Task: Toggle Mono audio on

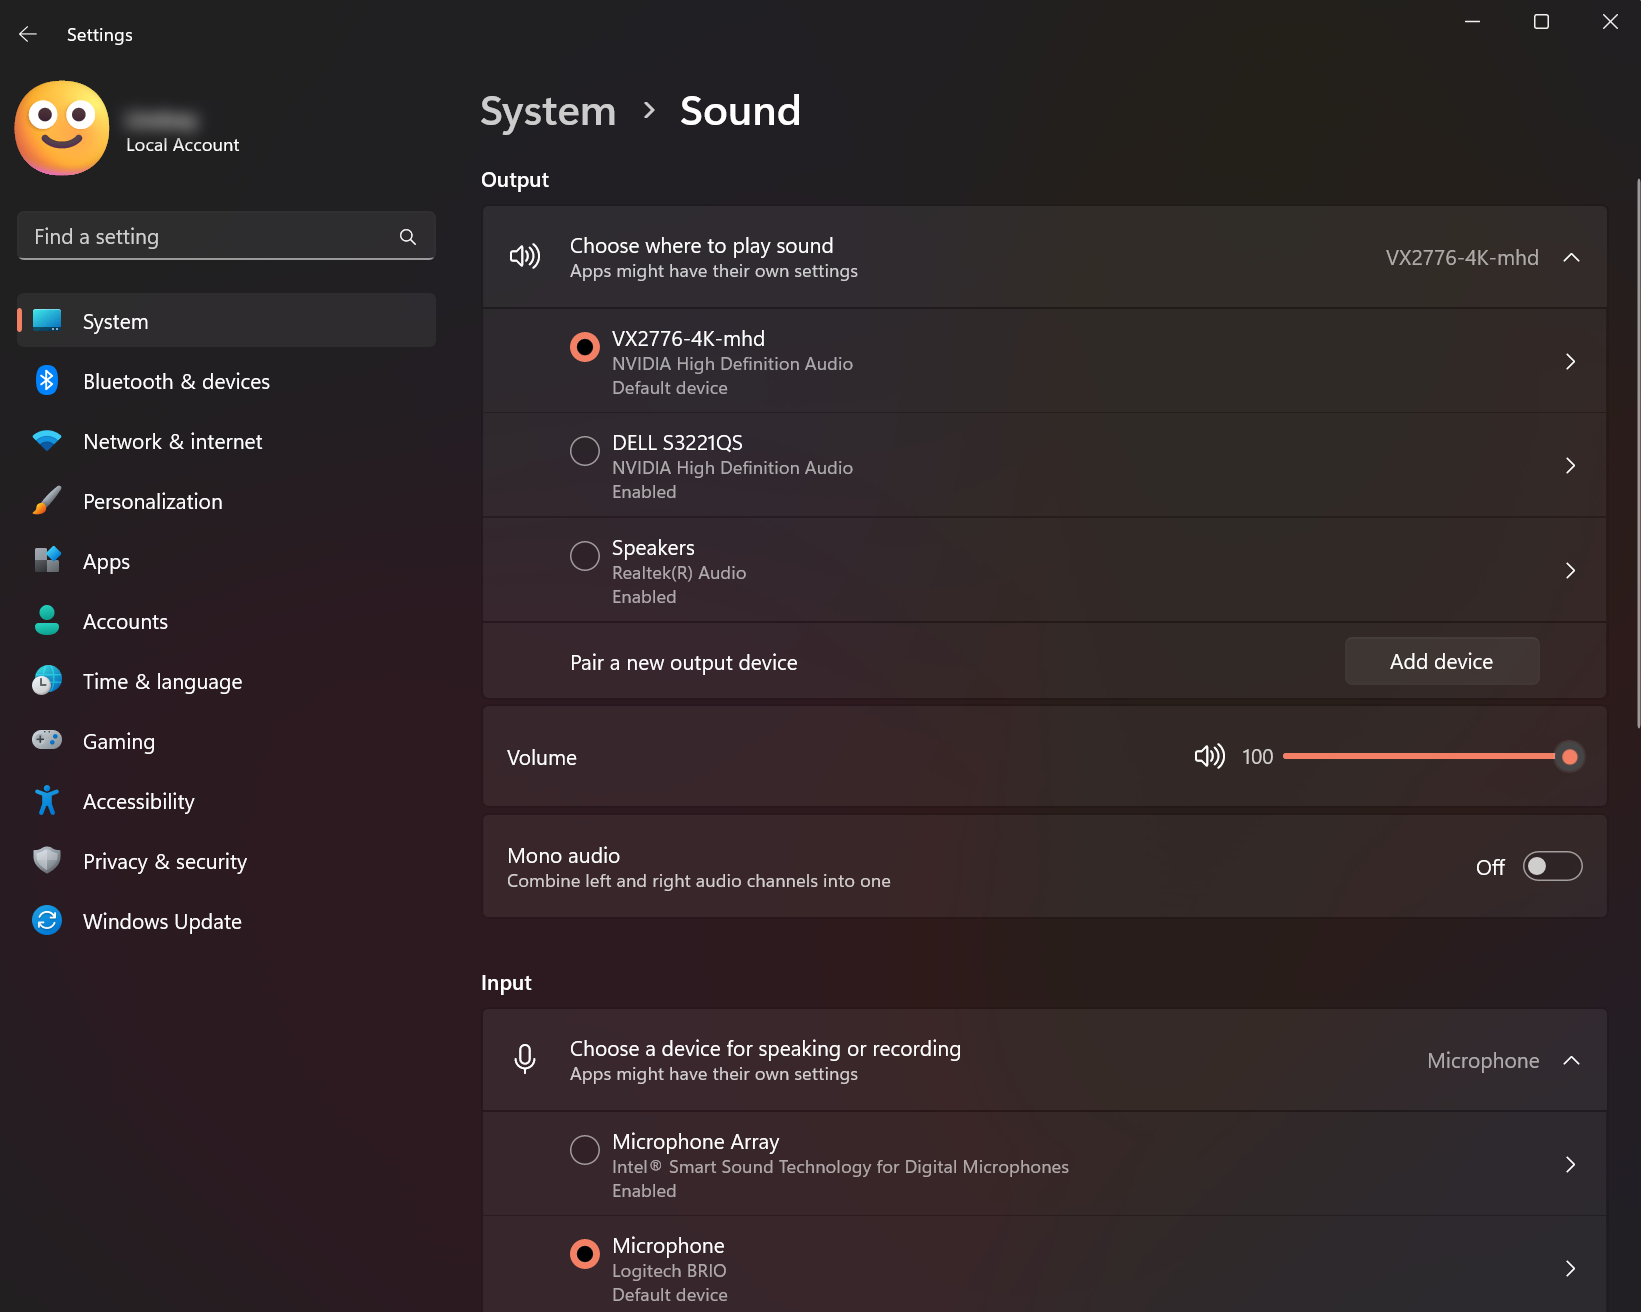Action: tap(1551, 866)
